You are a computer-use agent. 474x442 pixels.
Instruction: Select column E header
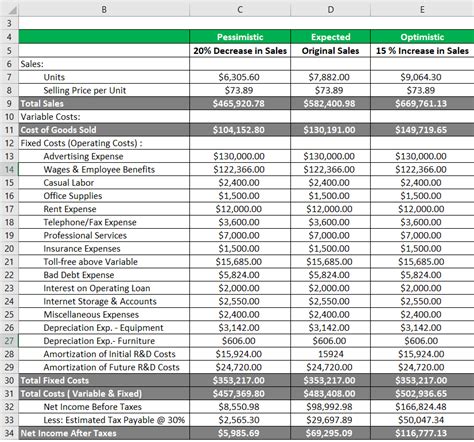pyautogui.click(x=422, y=10)
